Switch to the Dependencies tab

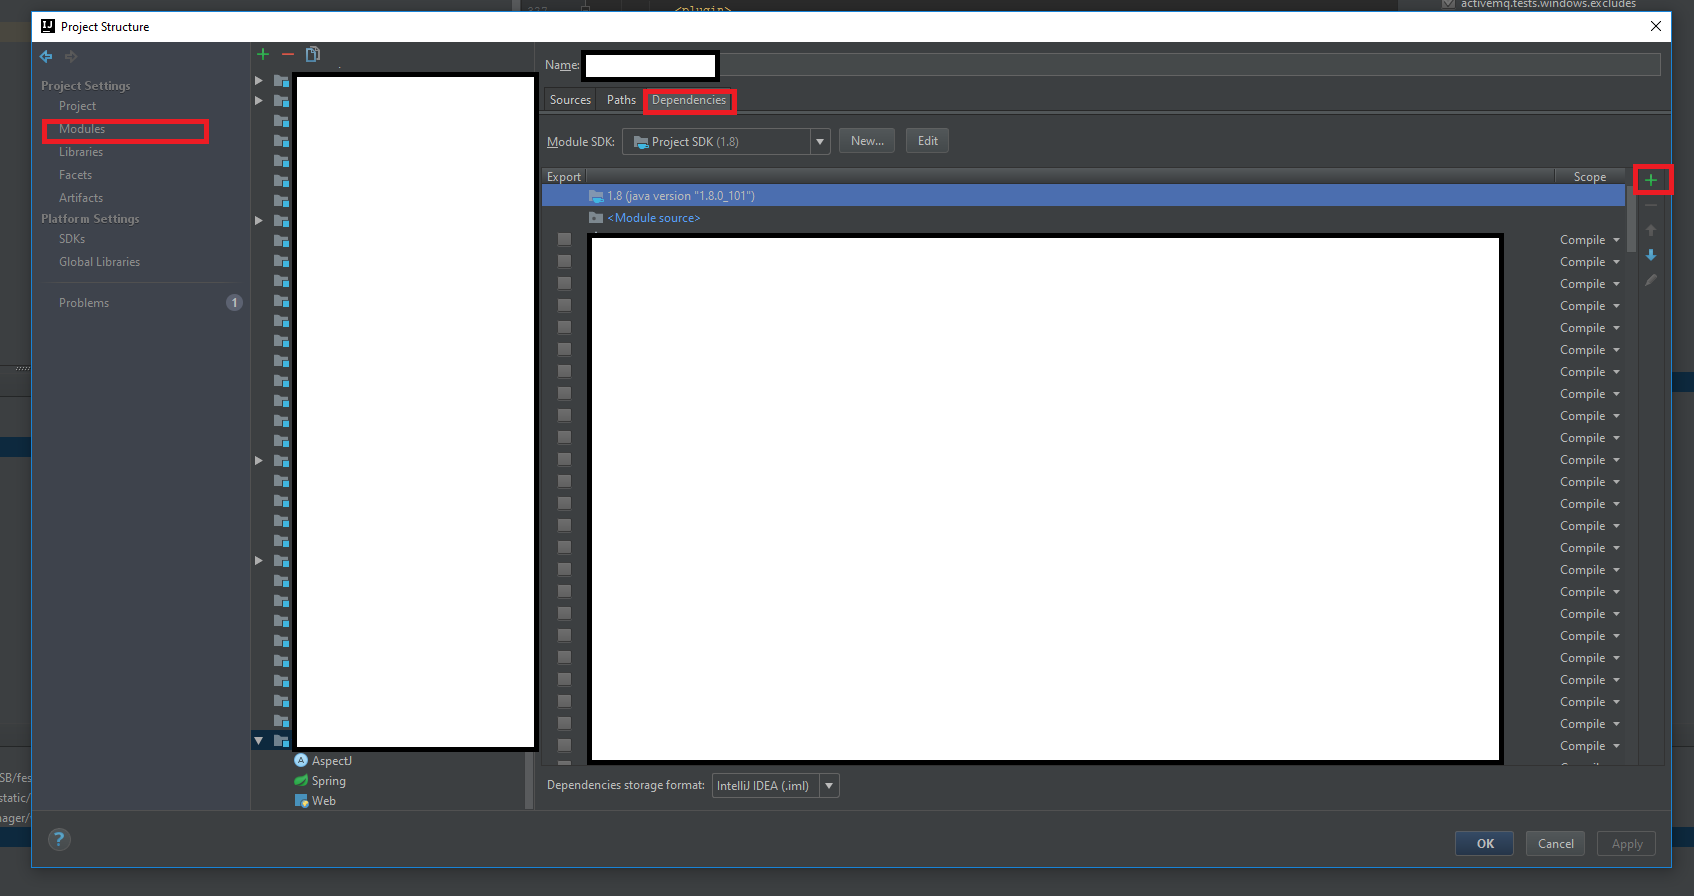pyautogui.click(x=689, y=100)
